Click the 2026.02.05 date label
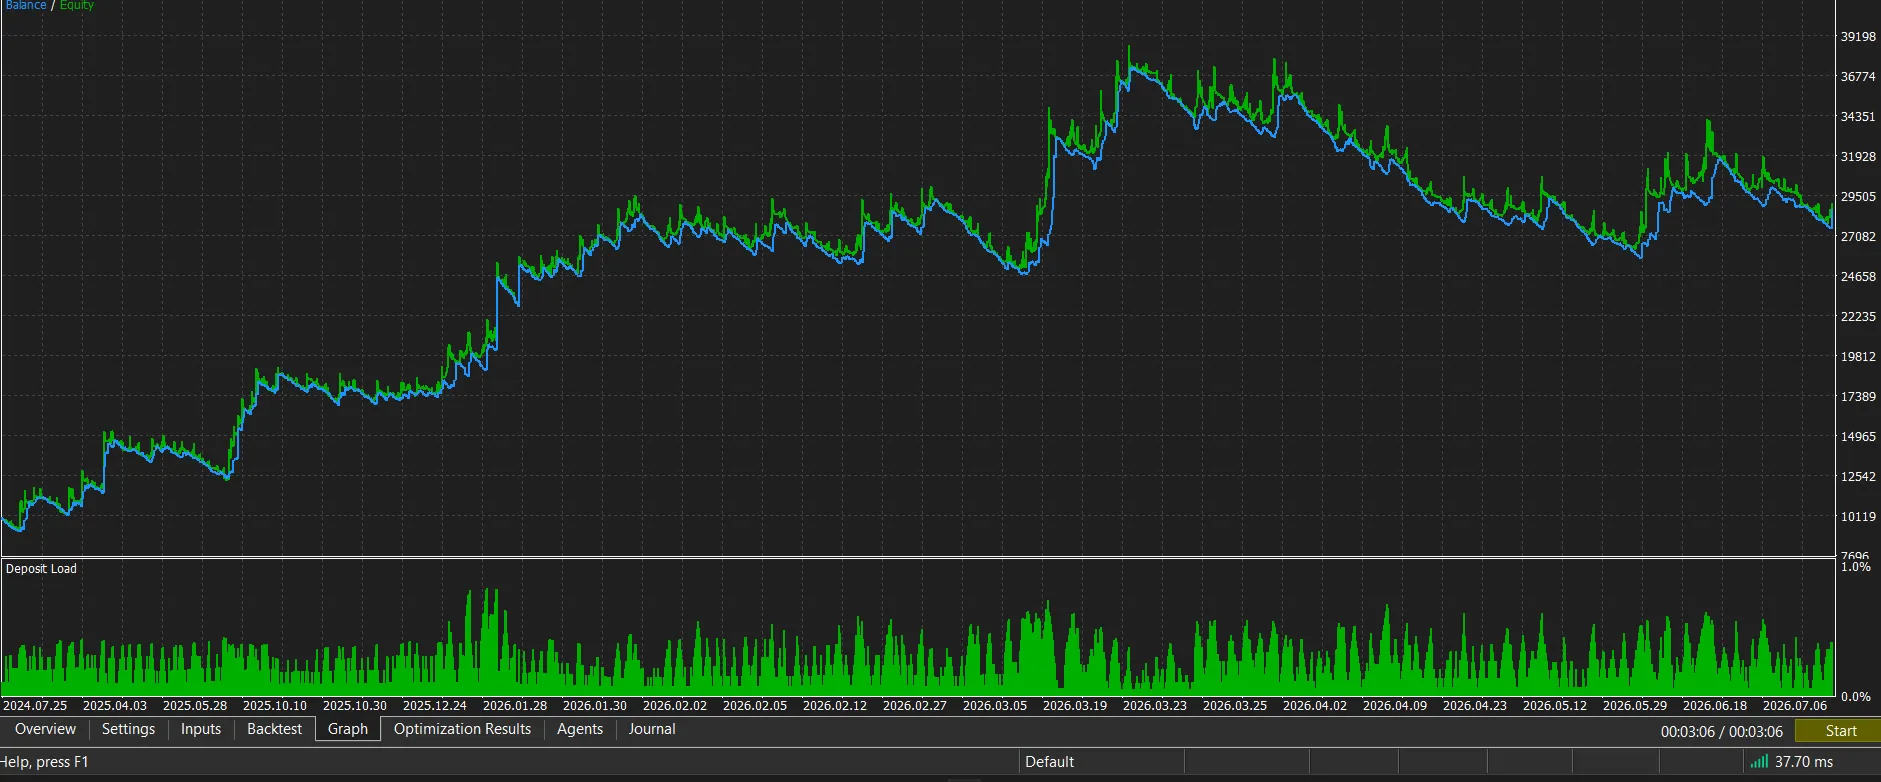1881x782 pixels. [755, 706]
